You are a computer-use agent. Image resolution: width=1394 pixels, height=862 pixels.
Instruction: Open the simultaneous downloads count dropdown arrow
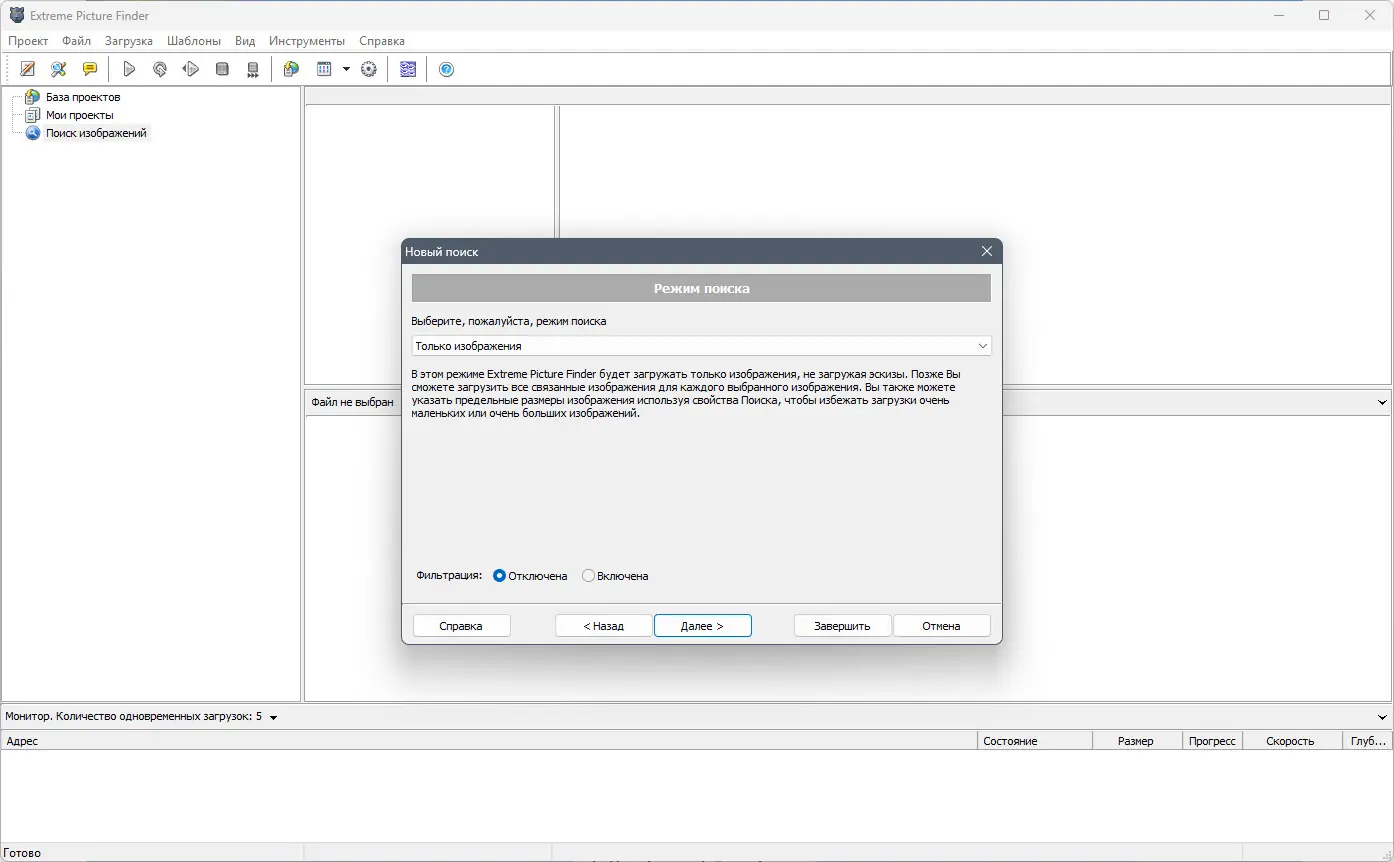273,717
